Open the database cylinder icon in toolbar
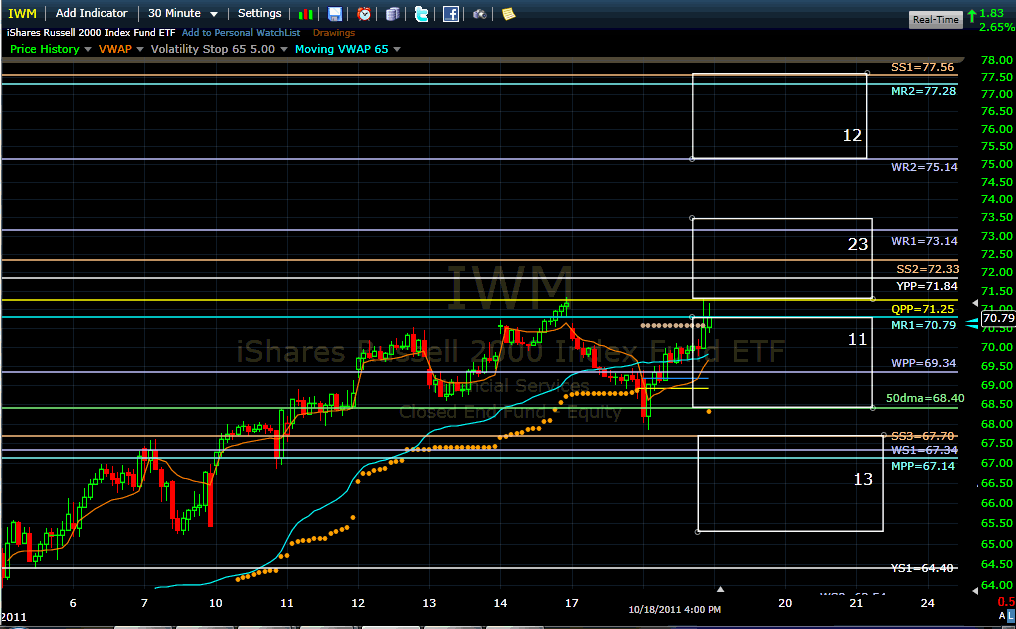The image size is (1016, 629). tap(392, 14)
